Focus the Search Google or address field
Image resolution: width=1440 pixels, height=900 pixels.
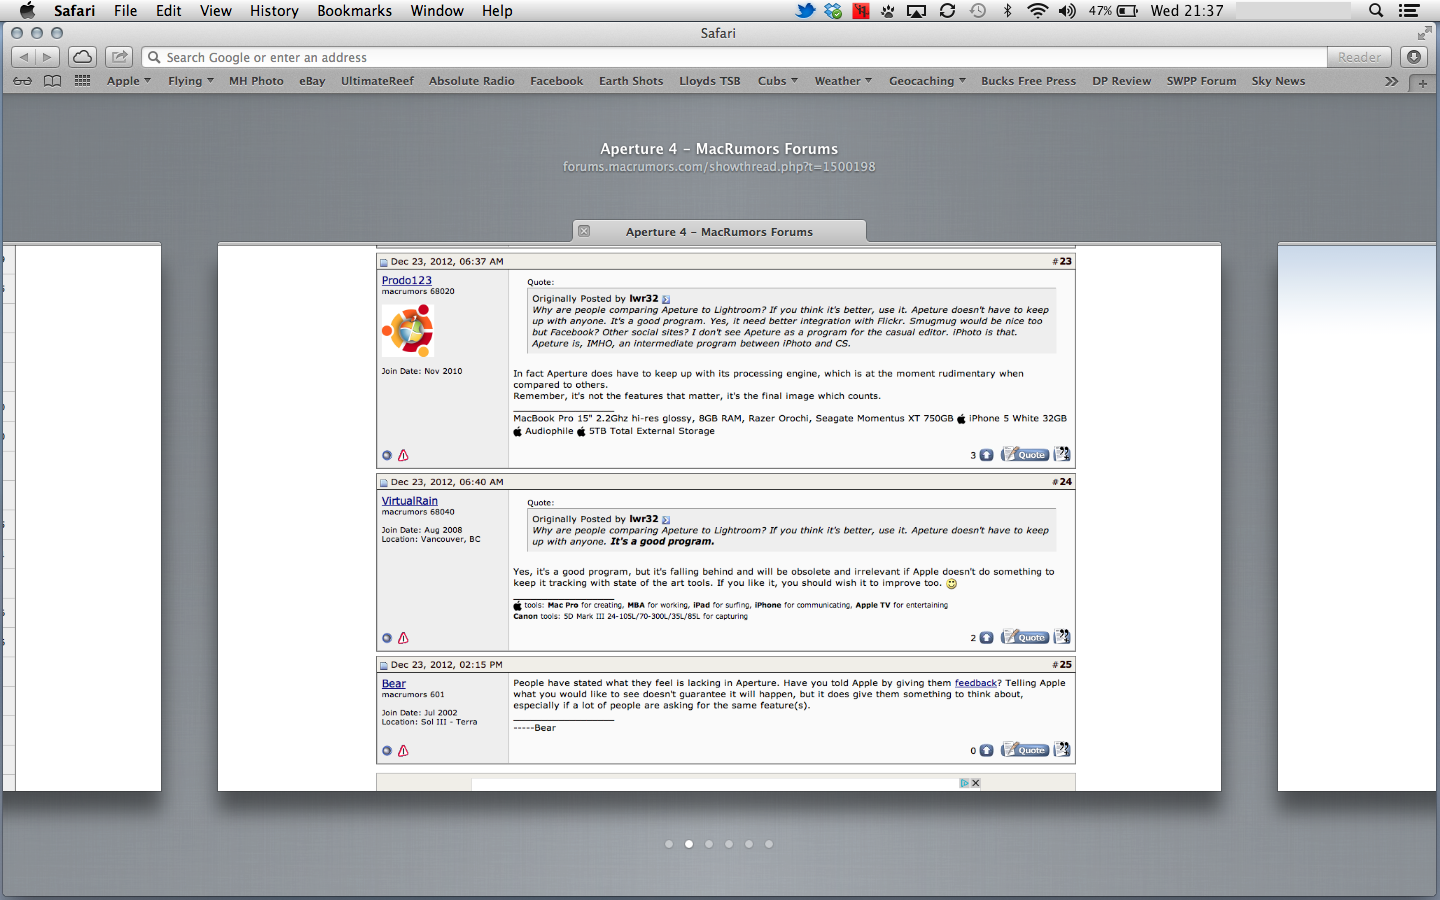[x=735, y=57]
